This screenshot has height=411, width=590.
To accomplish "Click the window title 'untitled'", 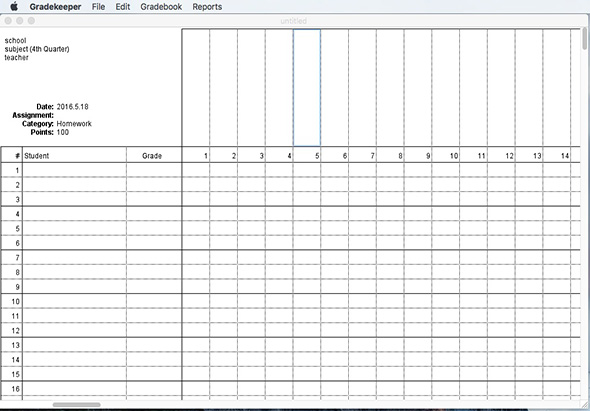I will (x=293, y=21).
